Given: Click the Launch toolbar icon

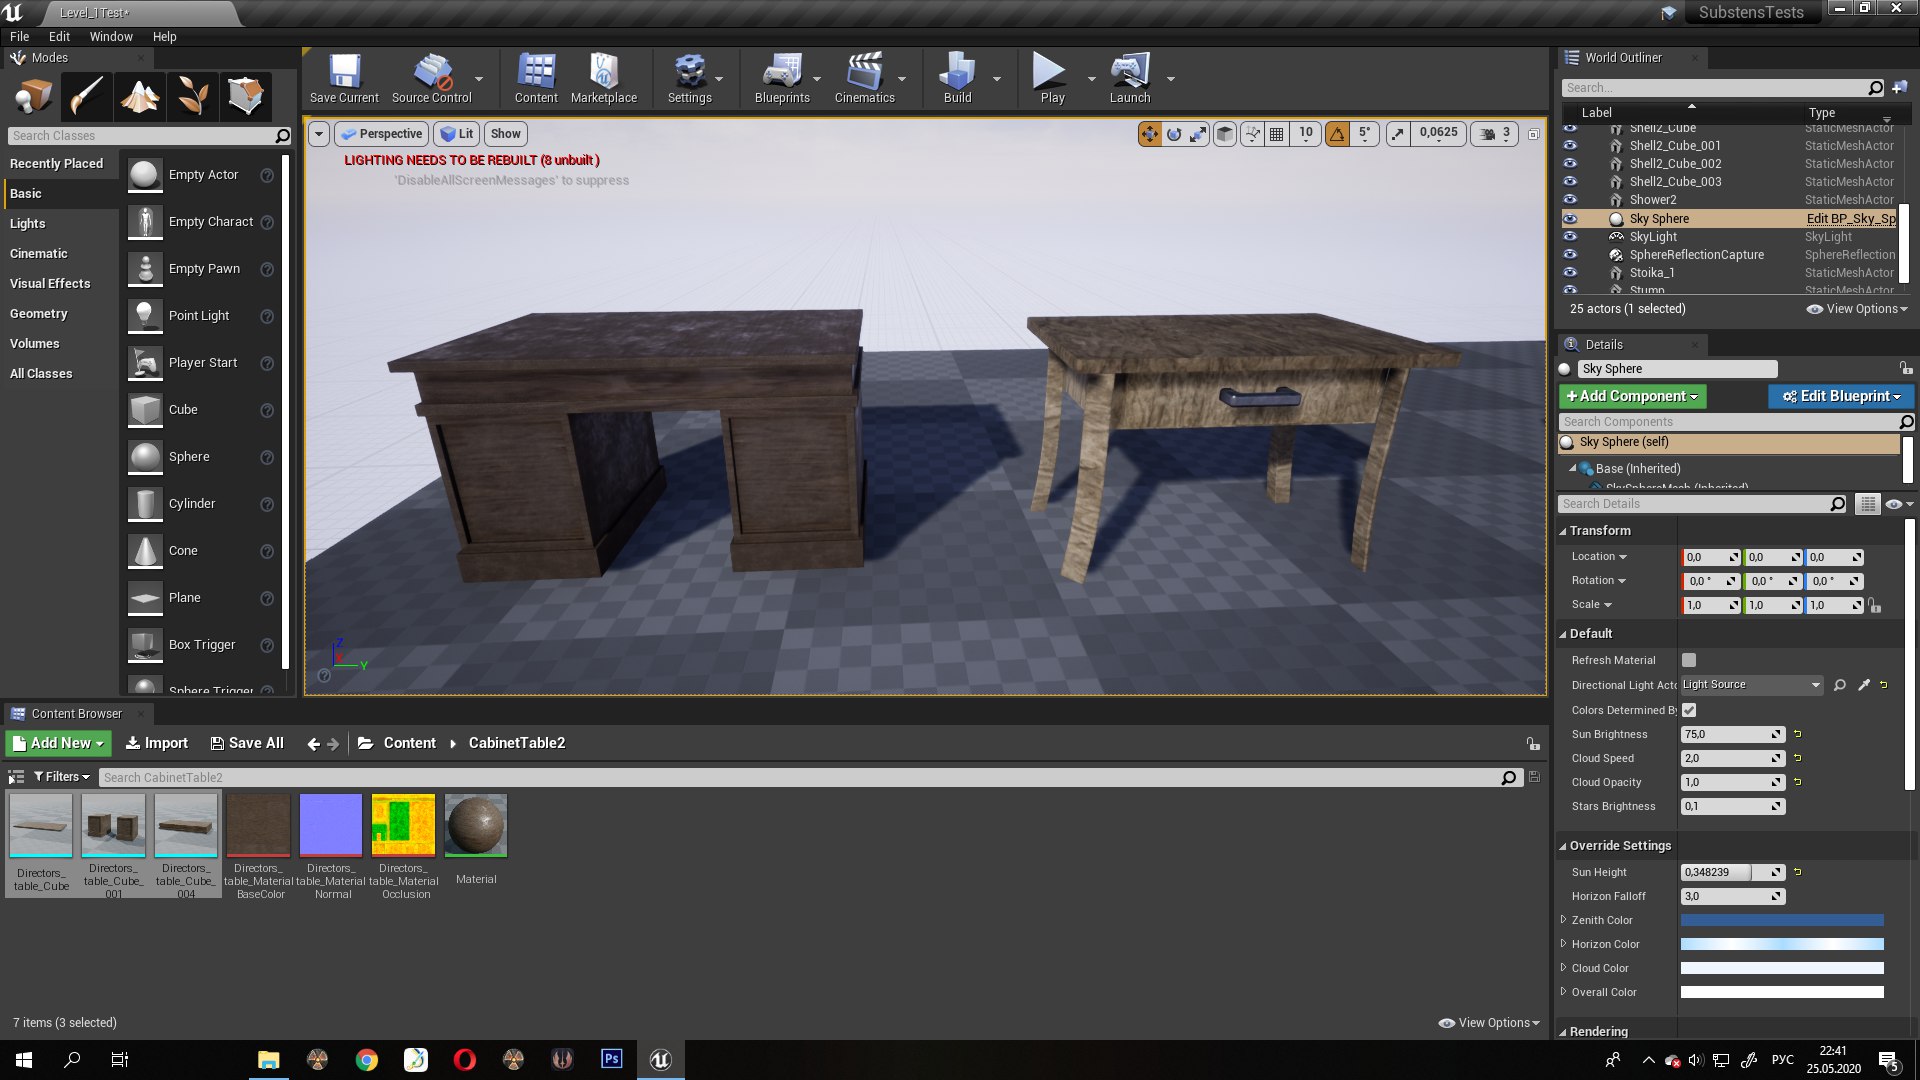Looking at the screenshot, I should click(x=1130, y=78).
